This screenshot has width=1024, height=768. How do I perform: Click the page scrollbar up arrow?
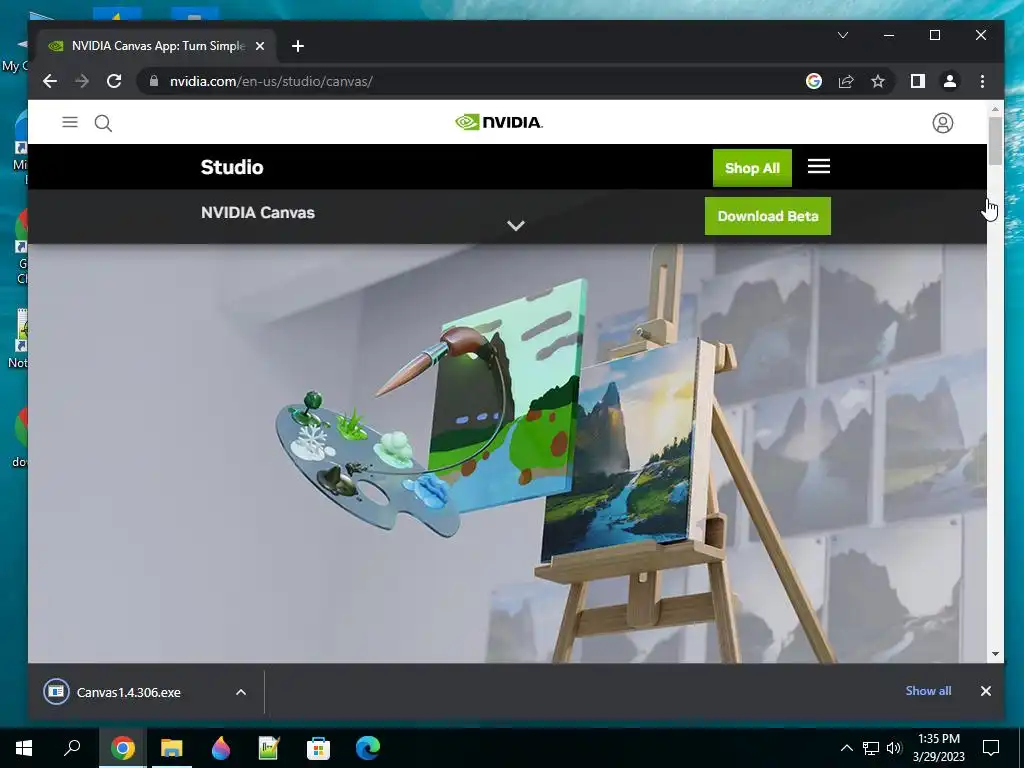(x=995, y=109)
